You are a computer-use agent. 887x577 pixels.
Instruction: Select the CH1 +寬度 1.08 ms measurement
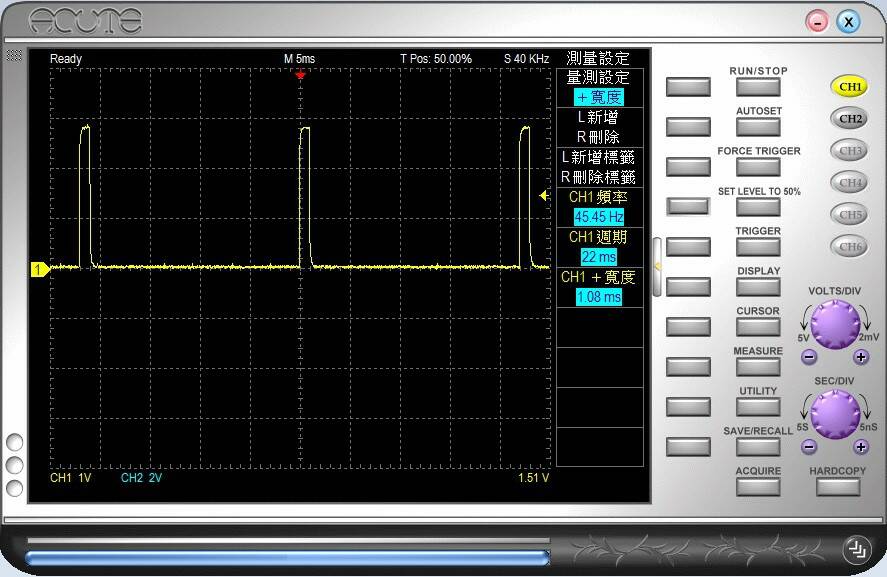click(600, 287)
